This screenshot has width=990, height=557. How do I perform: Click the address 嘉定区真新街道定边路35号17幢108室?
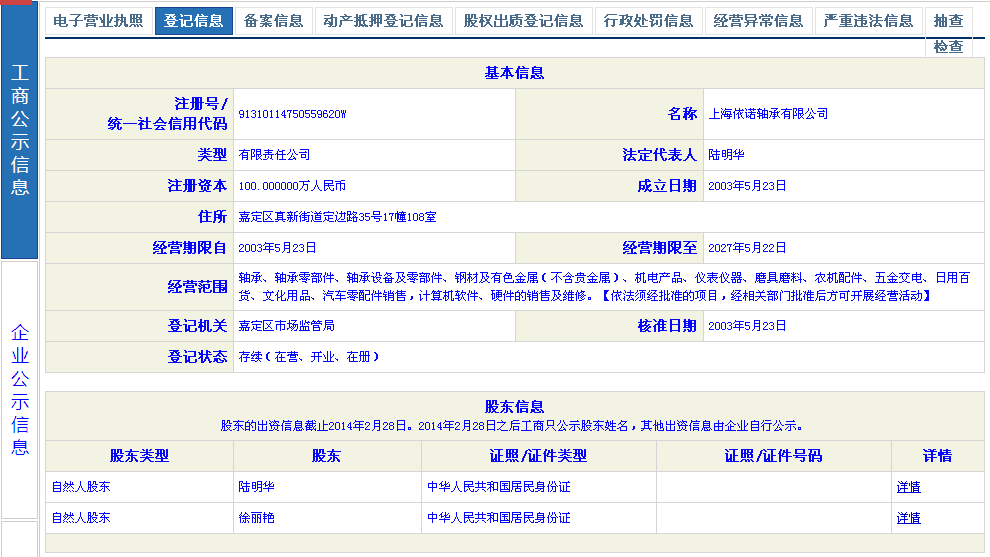pyautogui.click(x=337, y=217)
